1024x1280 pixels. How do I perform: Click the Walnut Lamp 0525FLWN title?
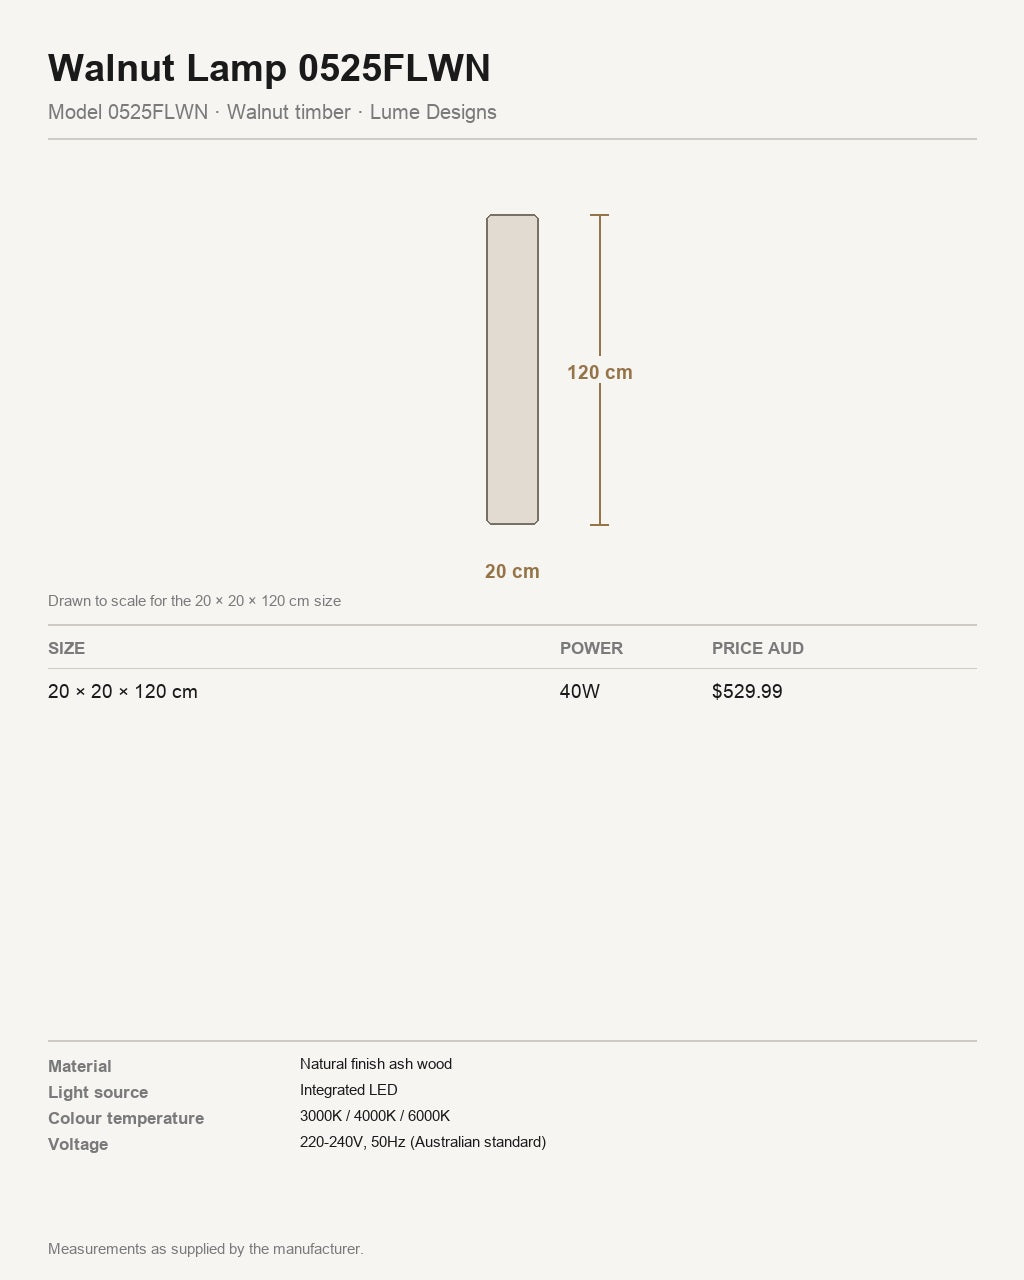(x=269, y=68)
